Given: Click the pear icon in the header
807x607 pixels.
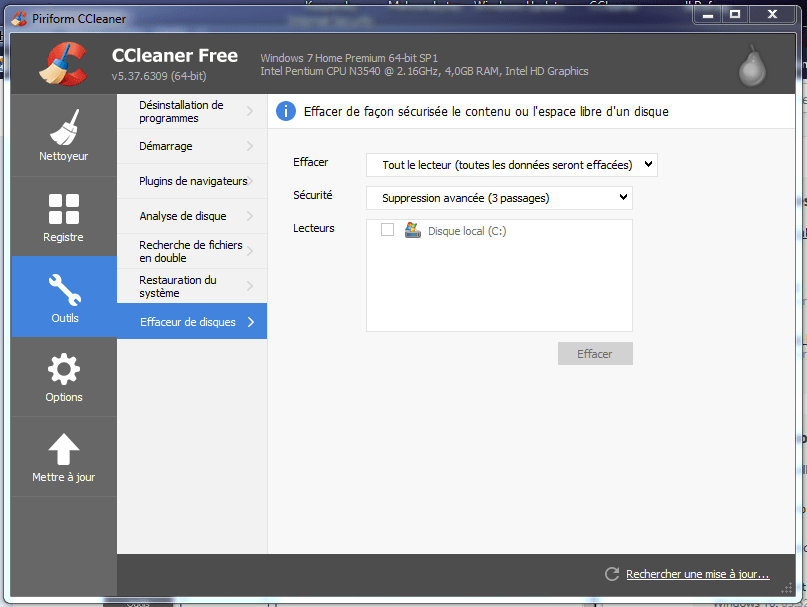Looking at the screenshot, I should [752, 66].
